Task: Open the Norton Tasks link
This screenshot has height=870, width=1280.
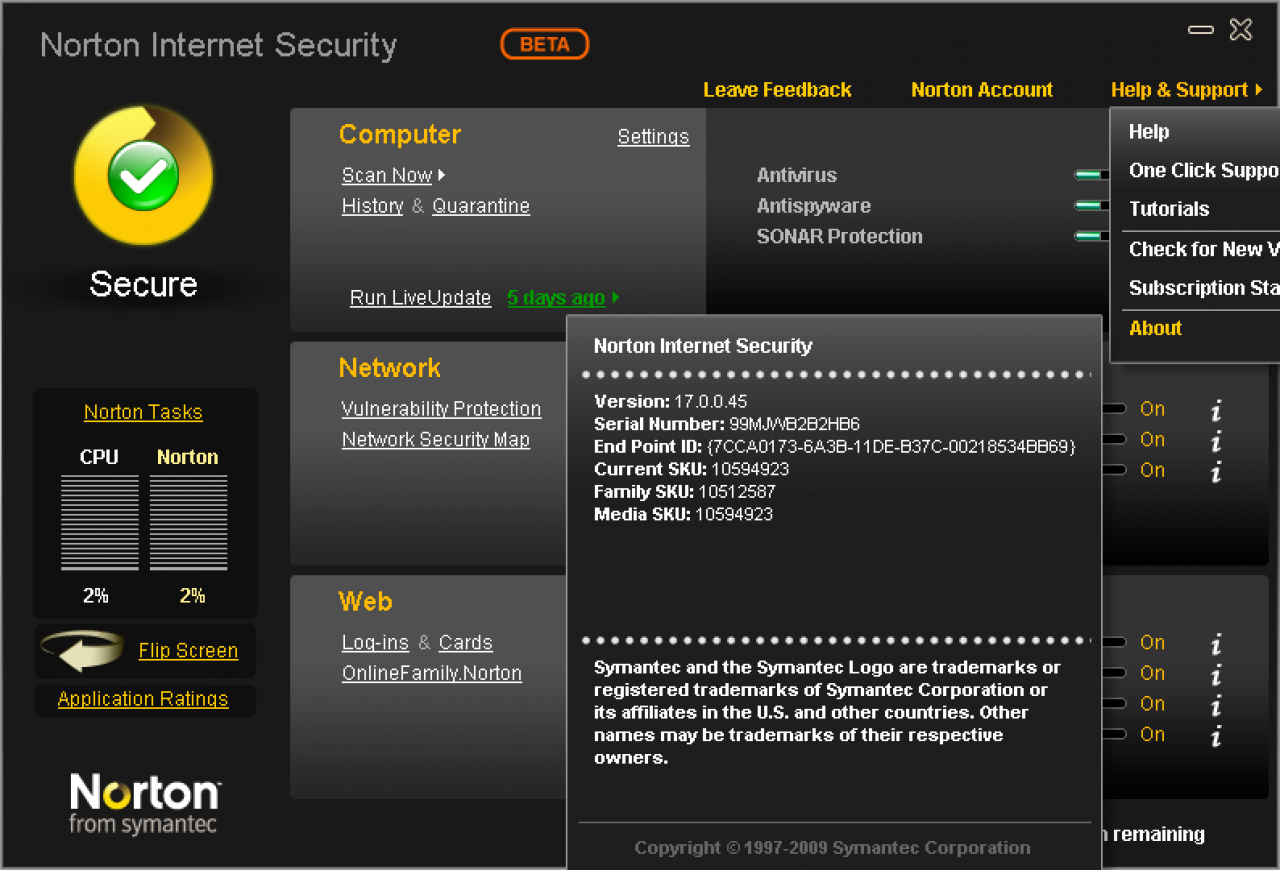Action: click(143, 412)
